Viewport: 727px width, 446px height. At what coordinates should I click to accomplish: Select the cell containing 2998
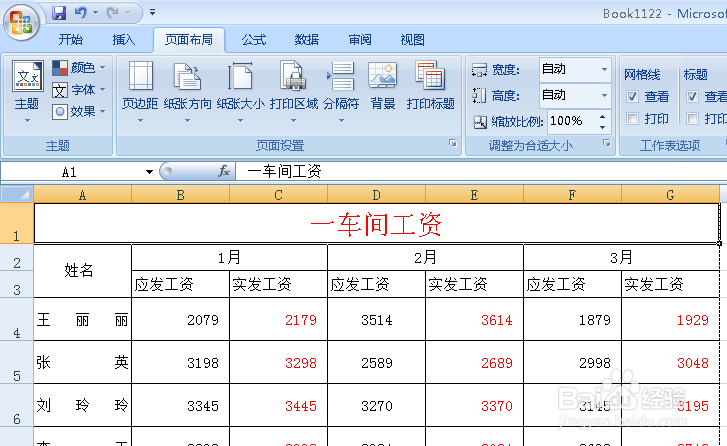click(x=572, y=363)
